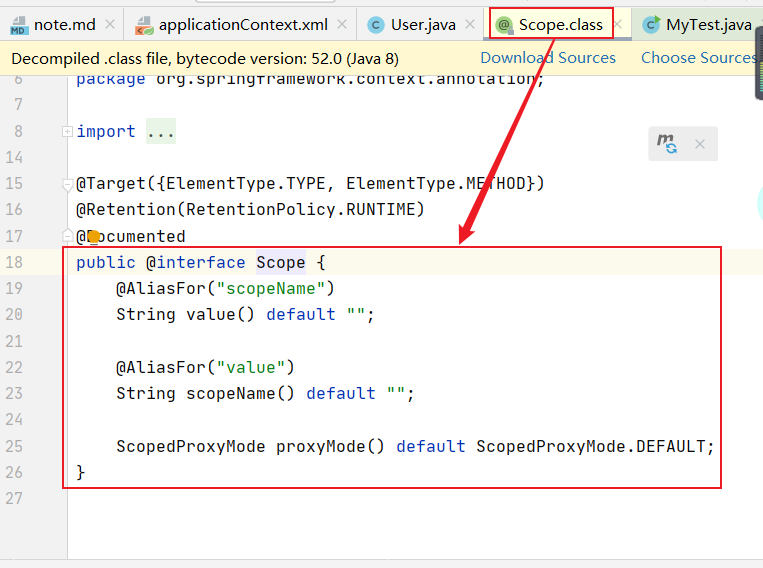
Task: Close the User.java tab
Action: click(468, 24)
